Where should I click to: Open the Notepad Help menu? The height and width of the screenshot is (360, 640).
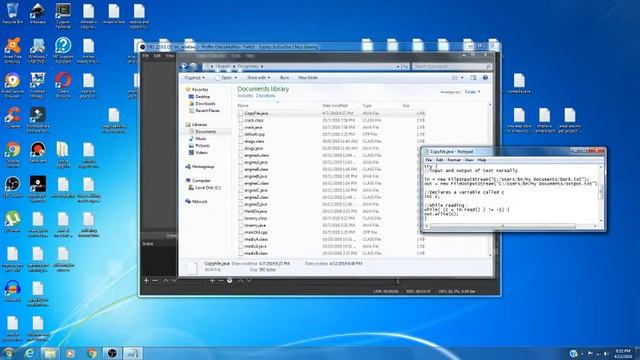click(482, 160)
